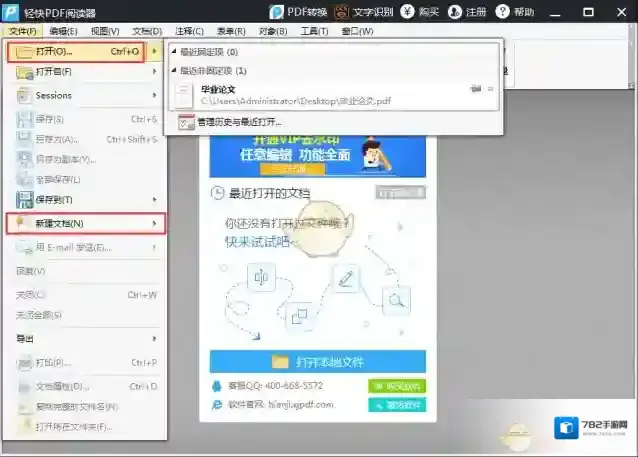
Task: Click the 打开所在文件夹(F) icon
Action: point(24,426)
